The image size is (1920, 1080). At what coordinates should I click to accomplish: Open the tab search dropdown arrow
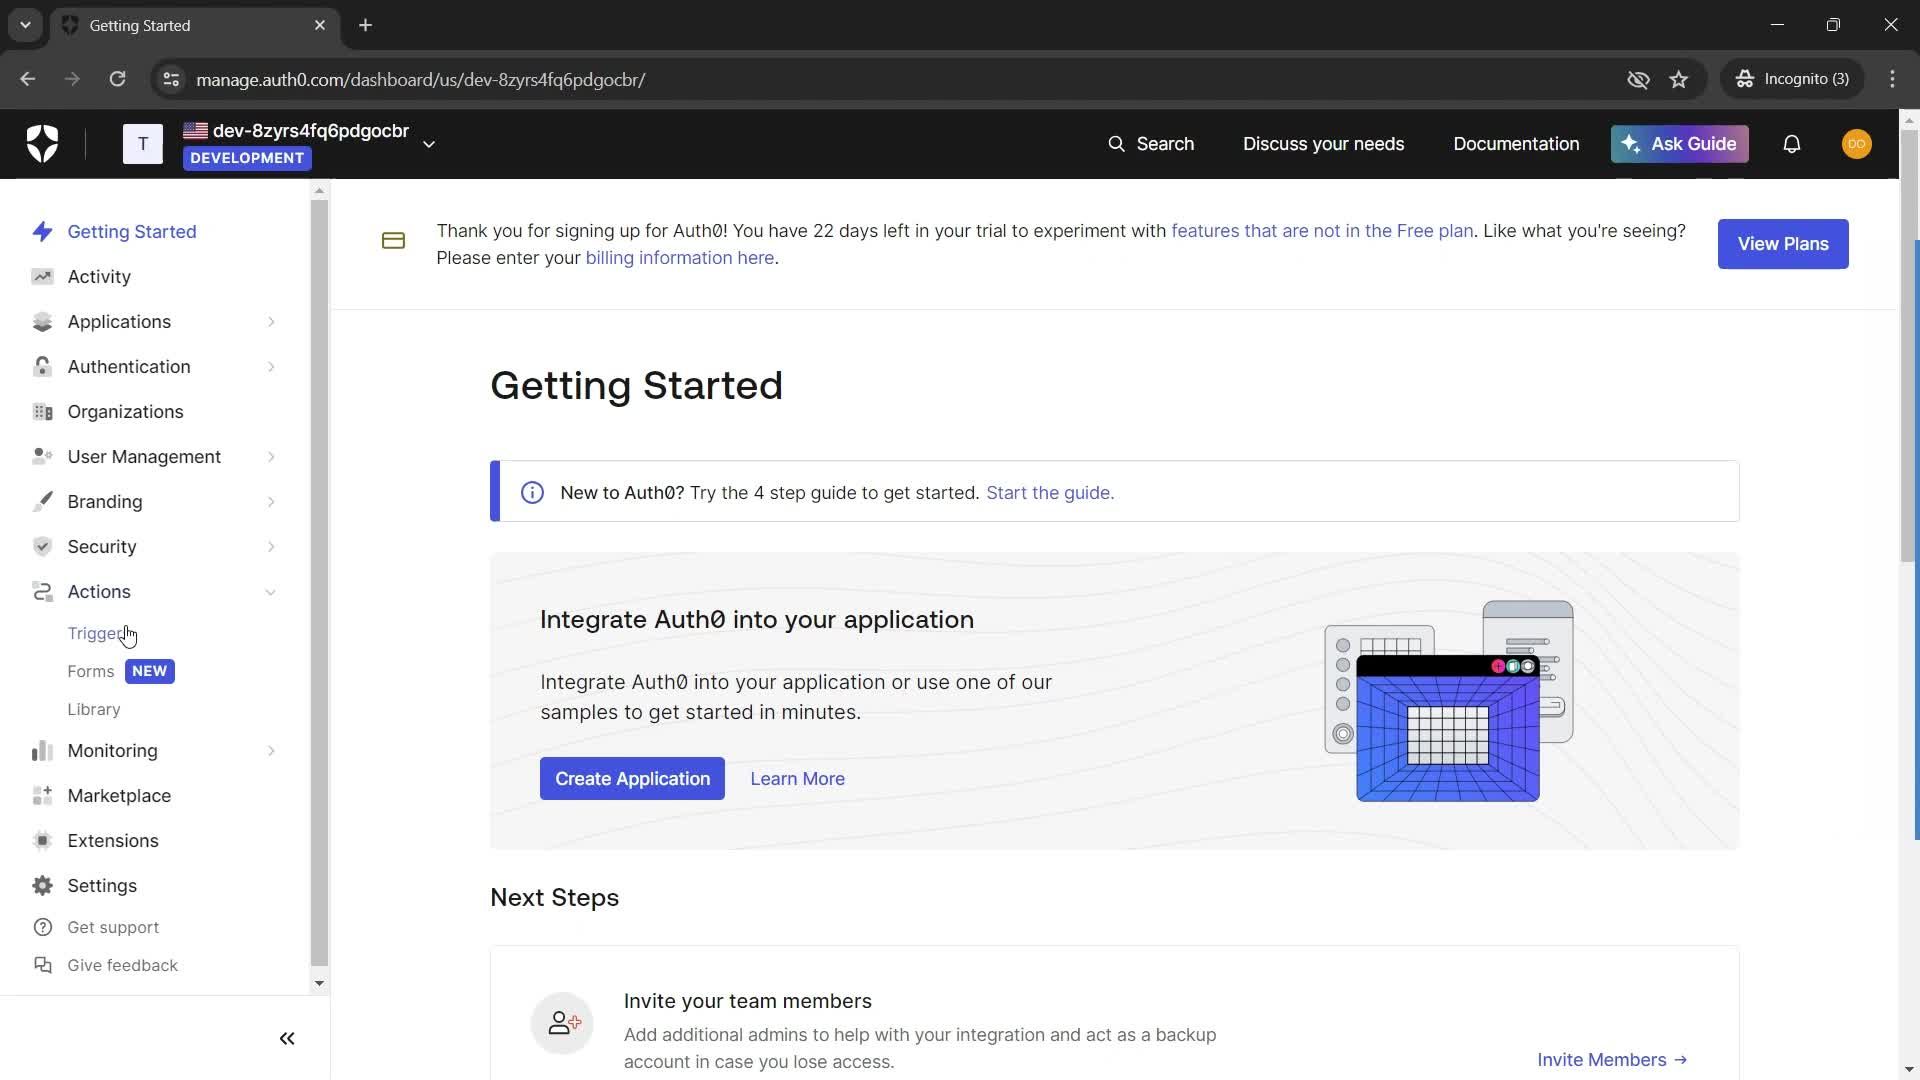[x=25, y=25]
